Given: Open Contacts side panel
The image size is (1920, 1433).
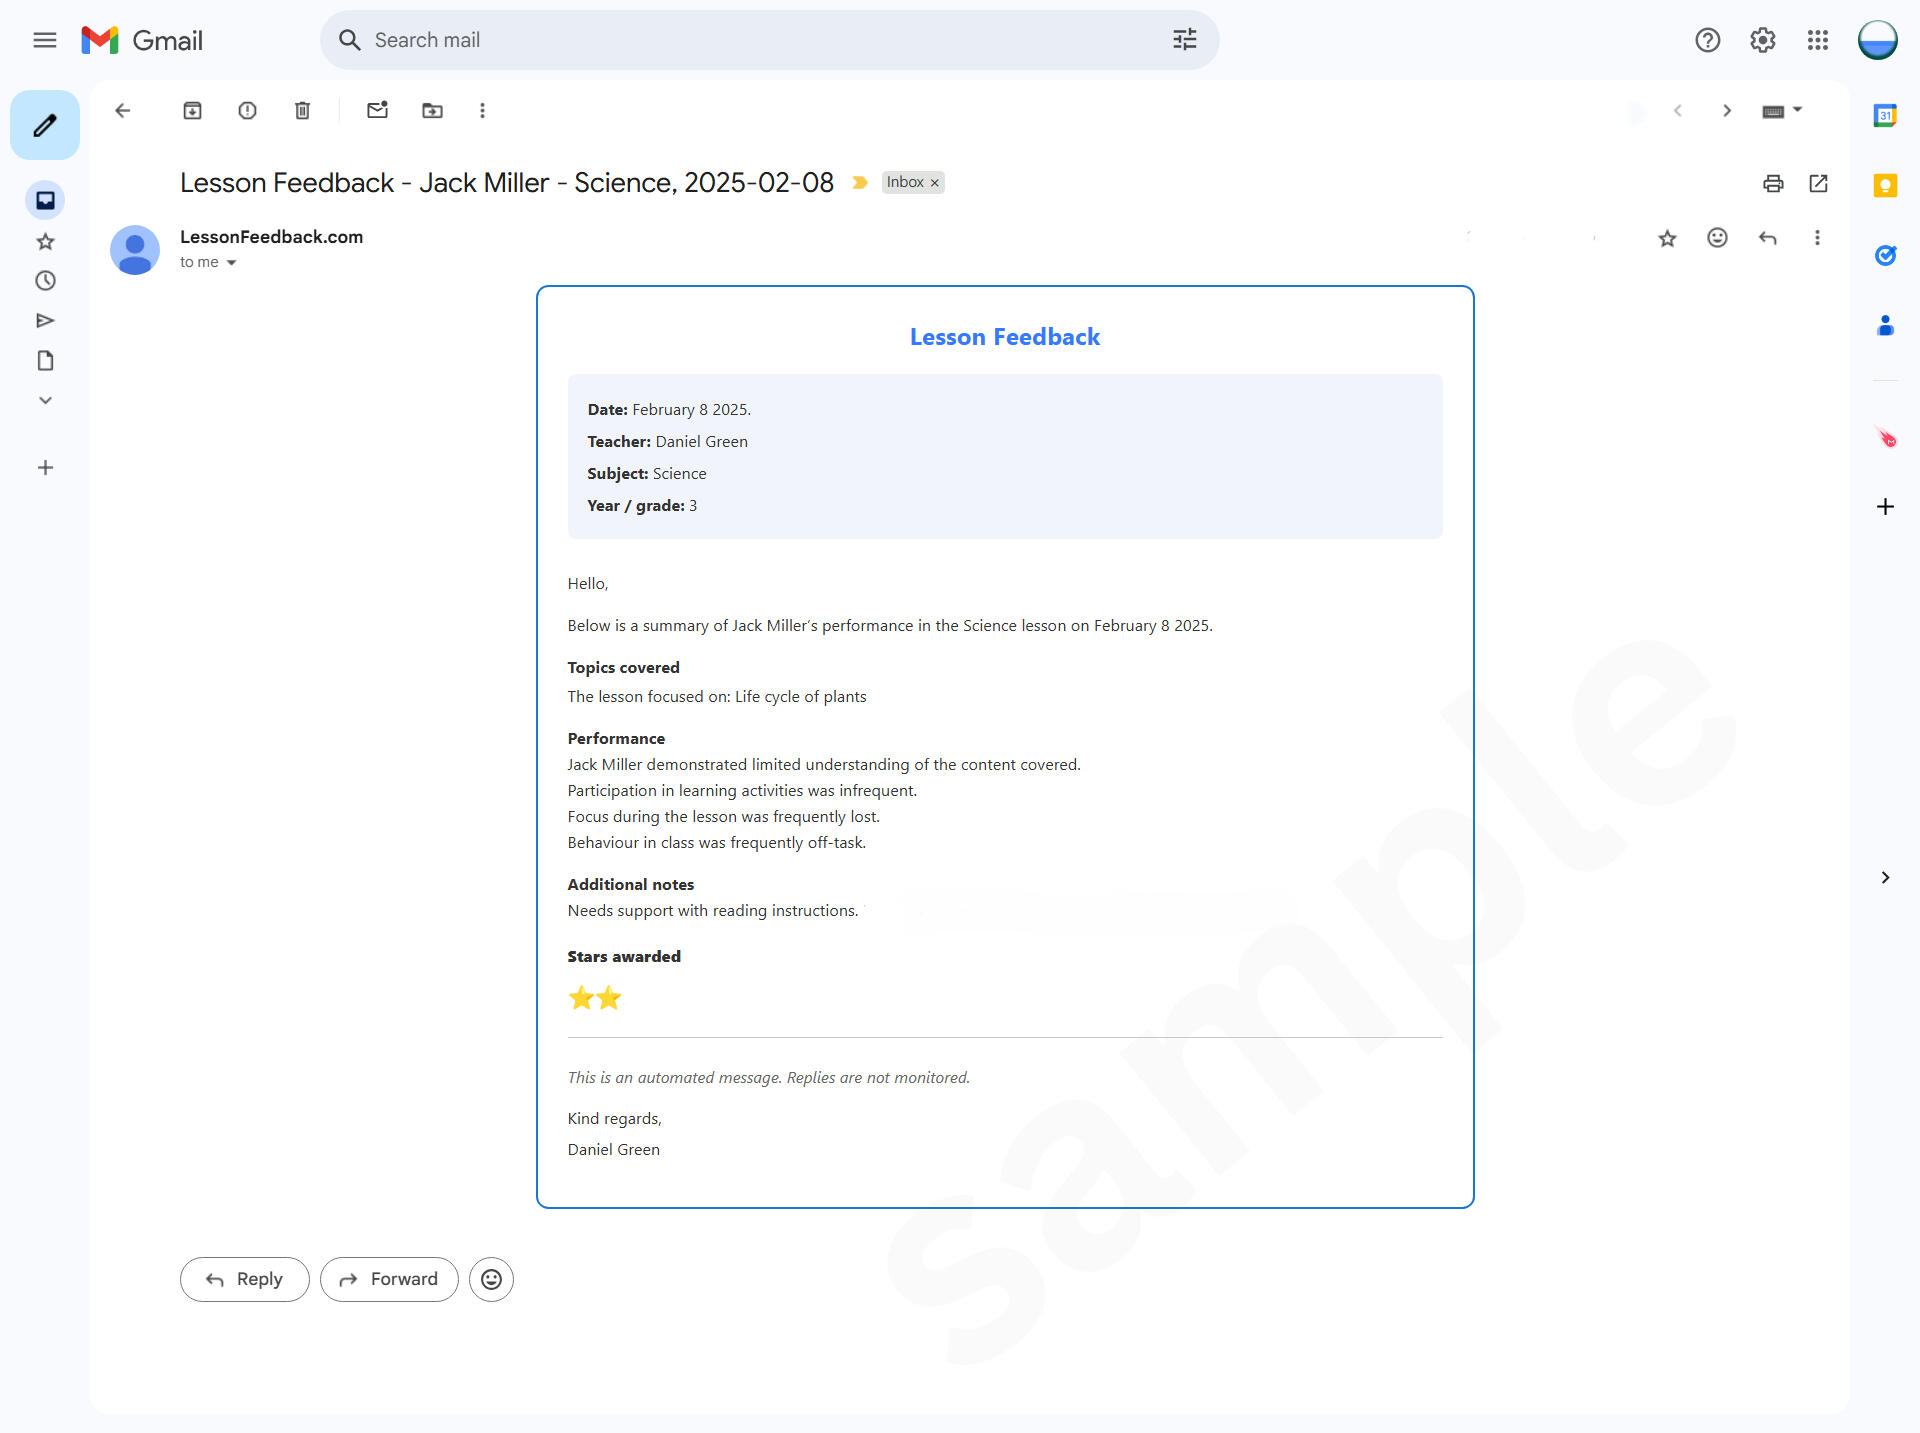Looking at the screenshot, I should (x=1885, y=326).
